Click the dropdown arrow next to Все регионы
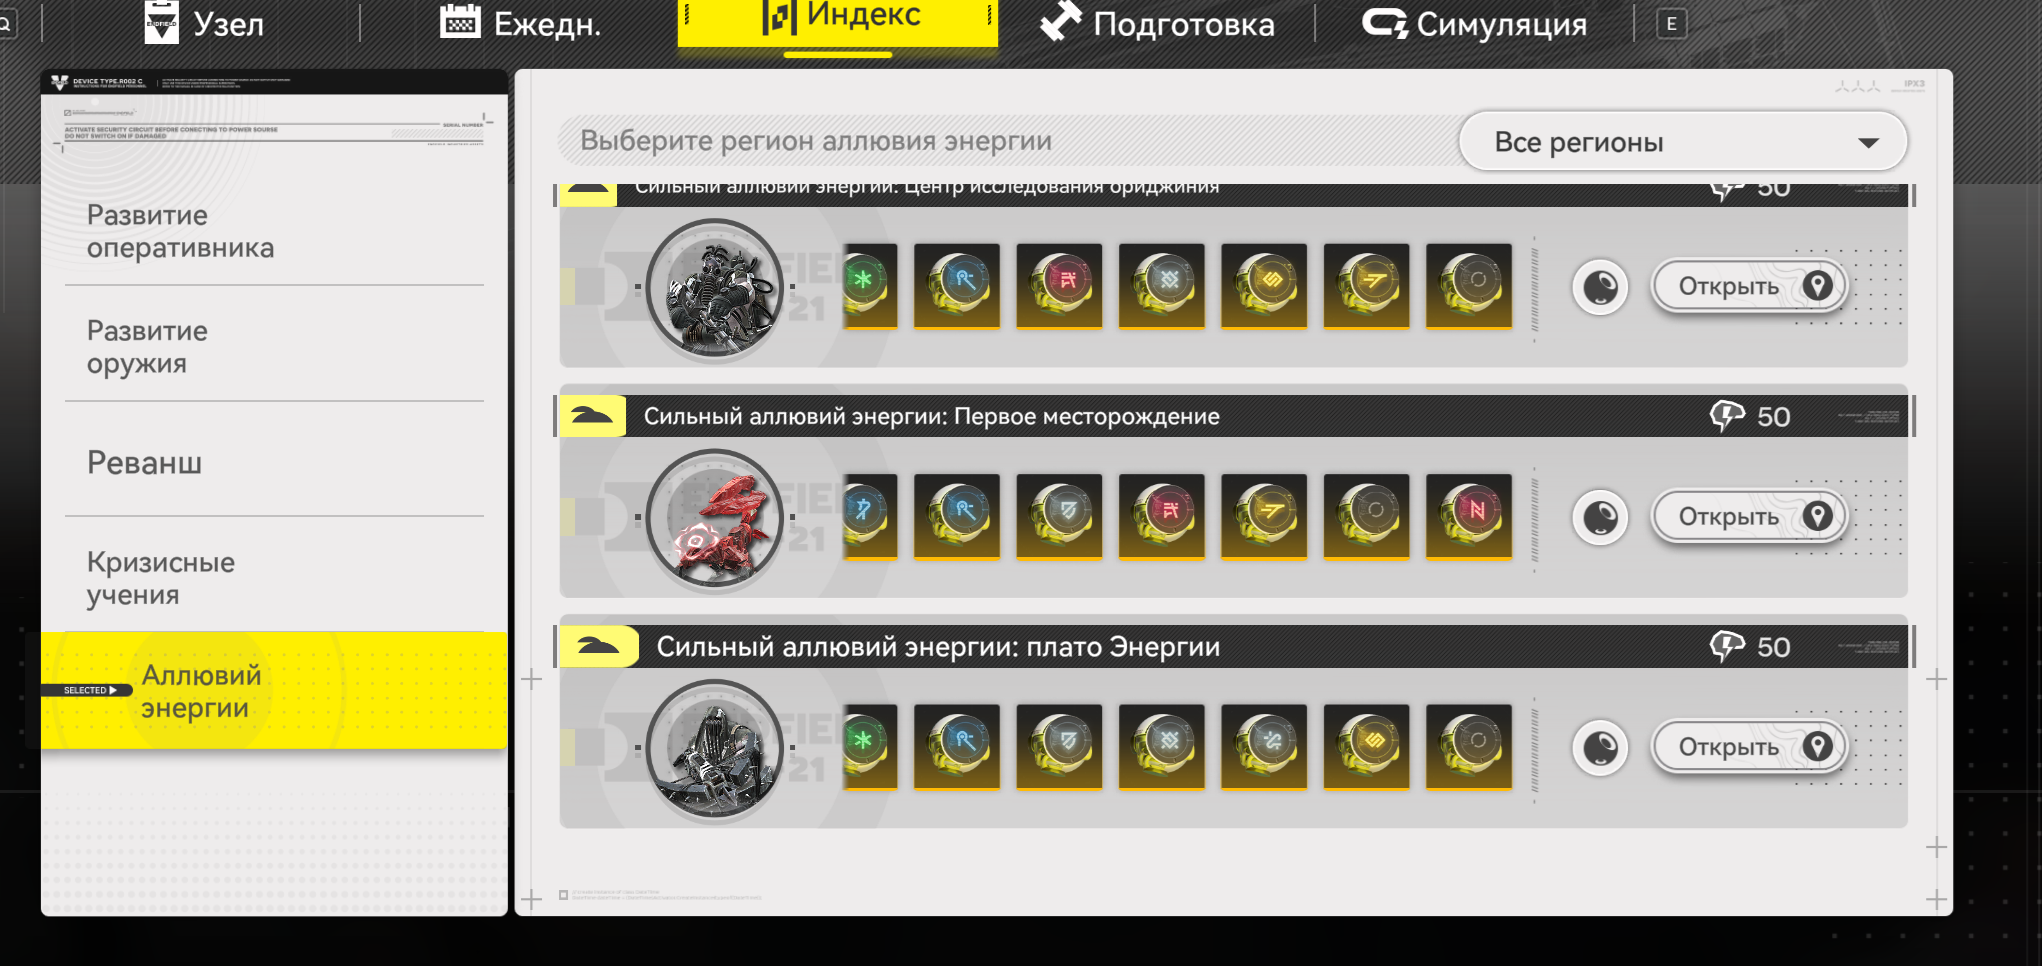Viewport: 2042px width, 966px height. pyautogui.click(x=1868, y=143)
